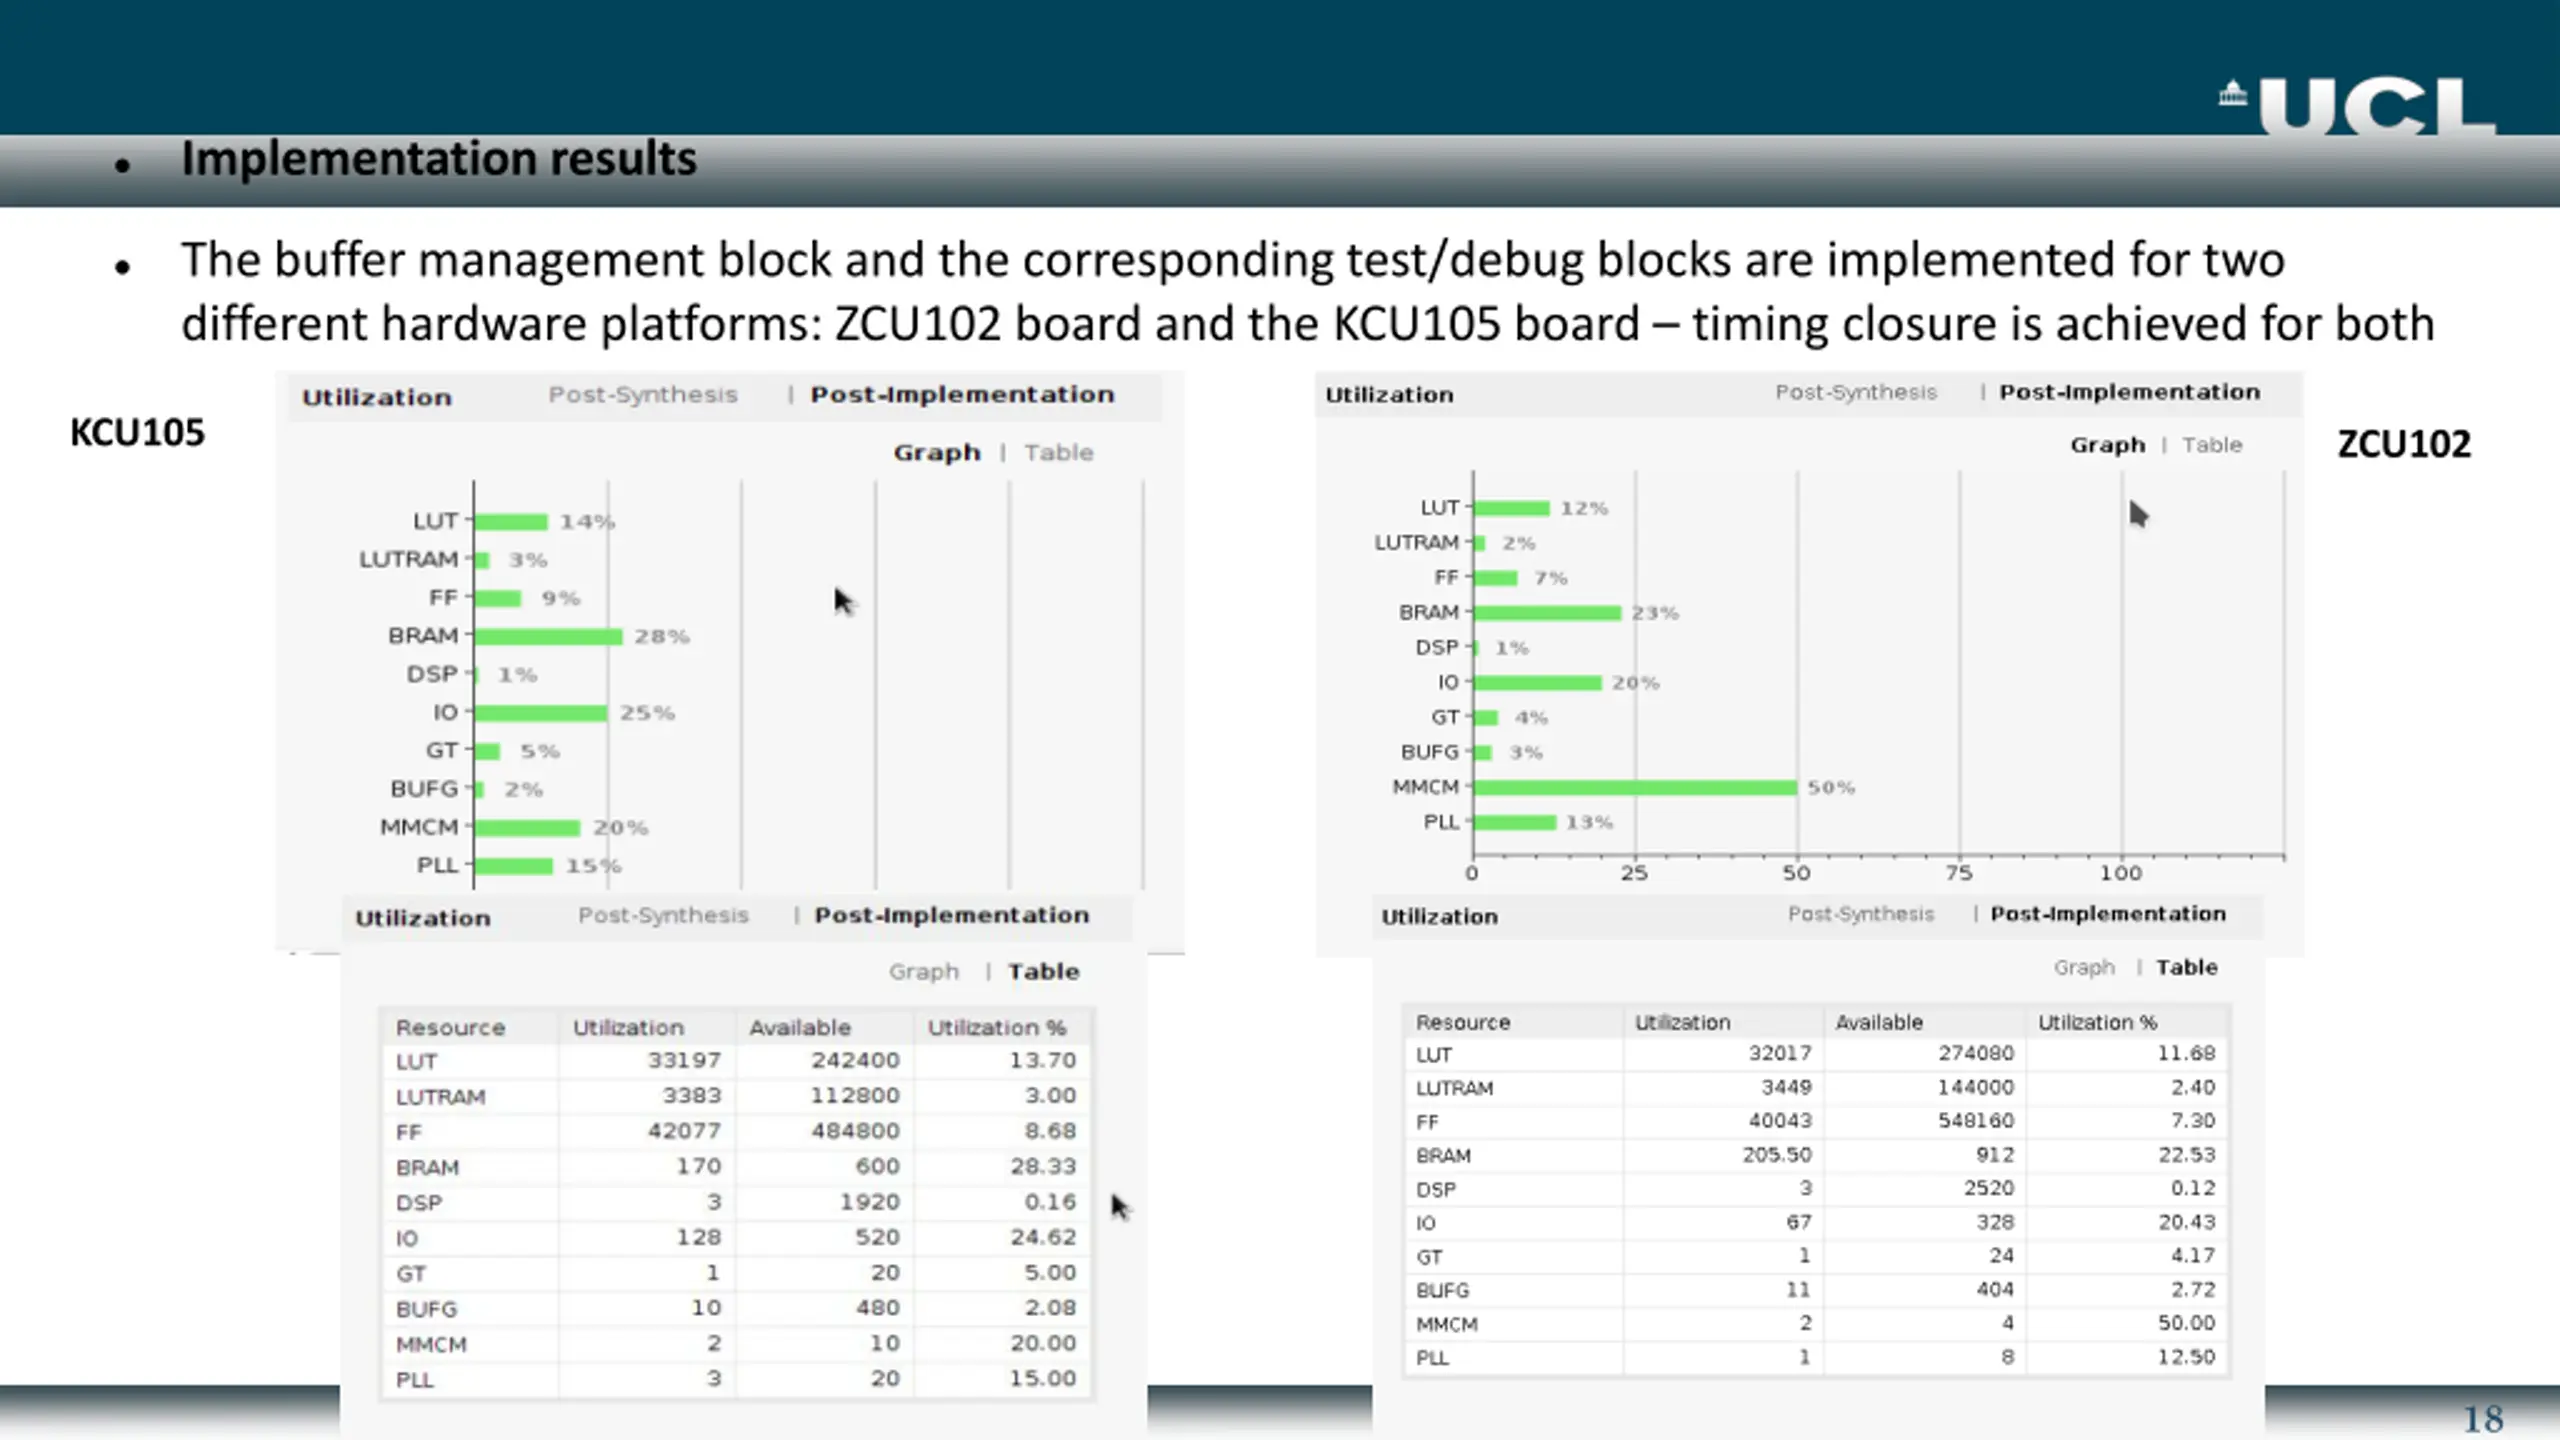Click the BRAM 23% bar in ZCU102 graph
The width and height of the screenshot is (2560, 1440).
click(1547, 613)
